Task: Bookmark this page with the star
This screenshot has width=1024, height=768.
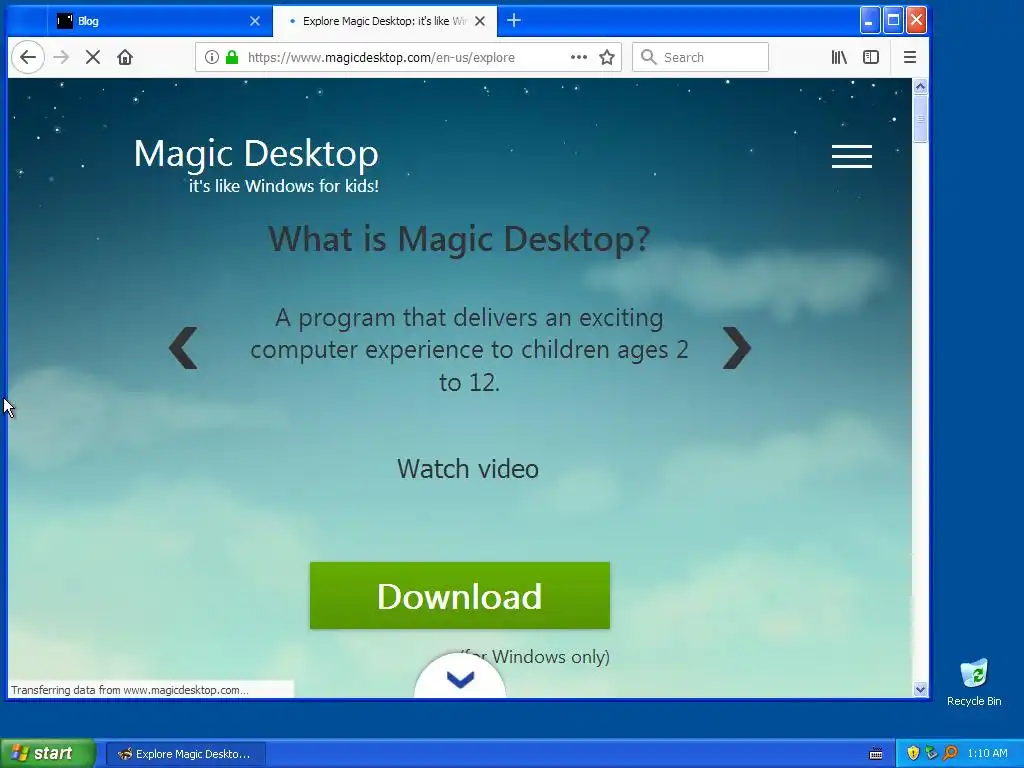Action: pos(607,57)
